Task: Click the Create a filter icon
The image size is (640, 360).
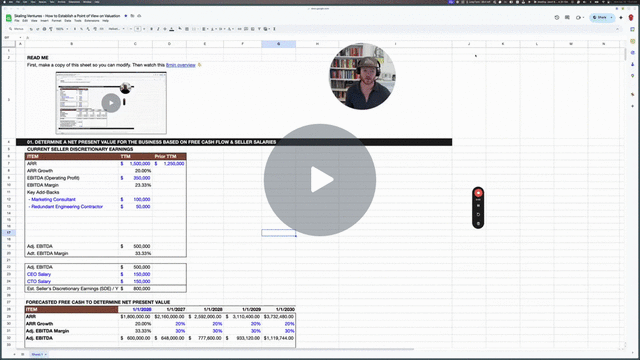Action: coord(259,29)
